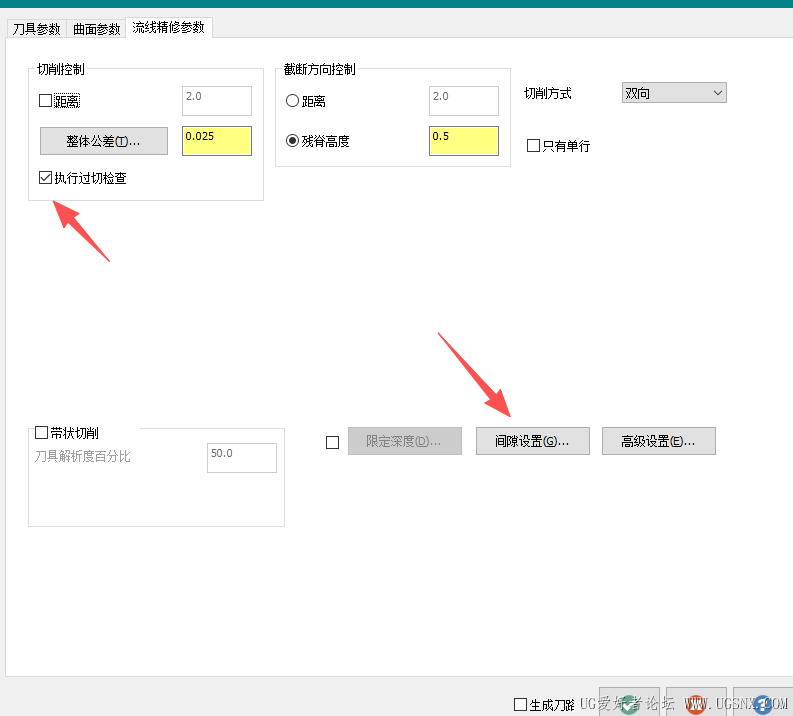793x716 pixels.
Task: Cancel dialog with red X icon
Action: point(696,703)
